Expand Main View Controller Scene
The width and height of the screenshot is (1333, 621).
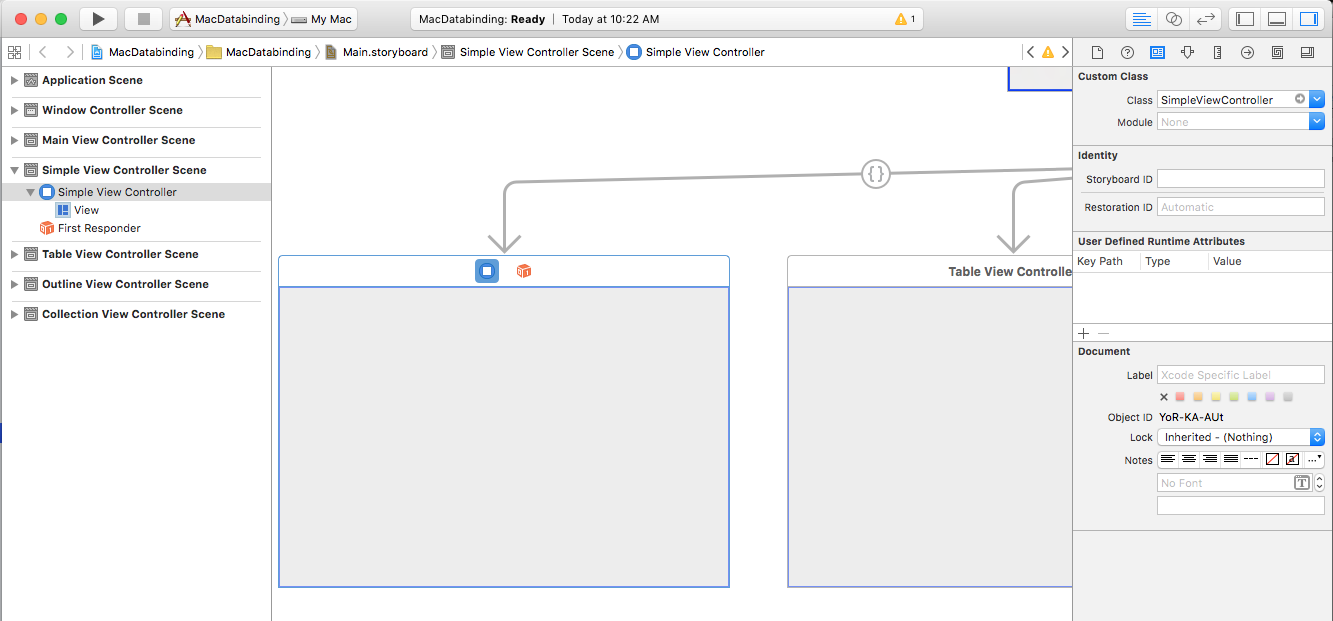[x=14, y=140]
